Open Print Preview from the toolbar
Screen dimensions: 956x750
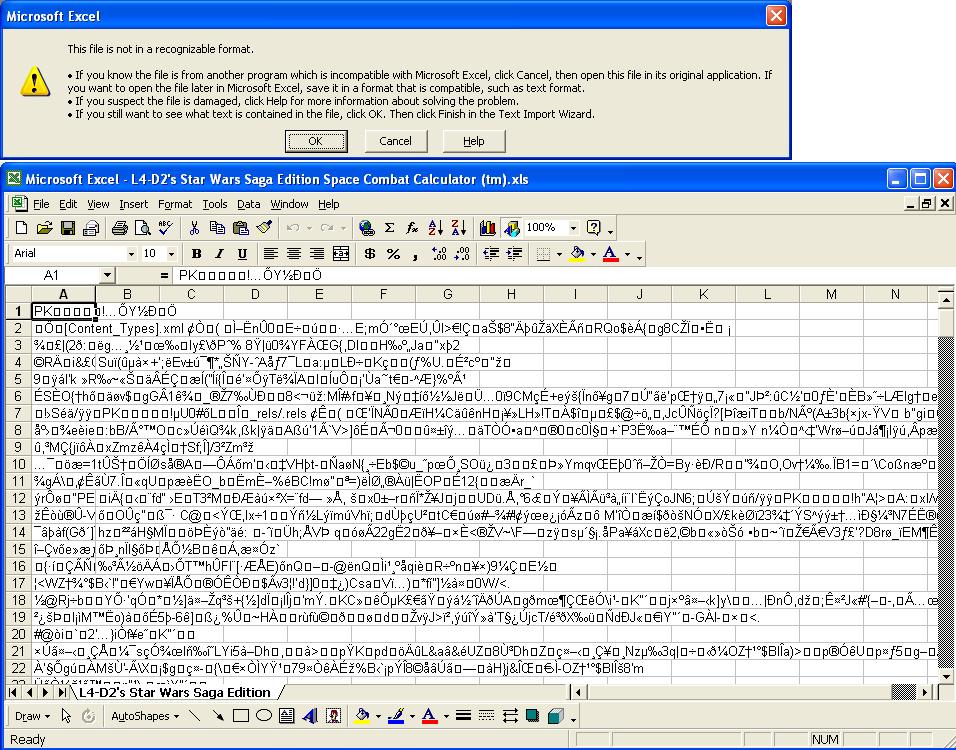pos(143,228)
